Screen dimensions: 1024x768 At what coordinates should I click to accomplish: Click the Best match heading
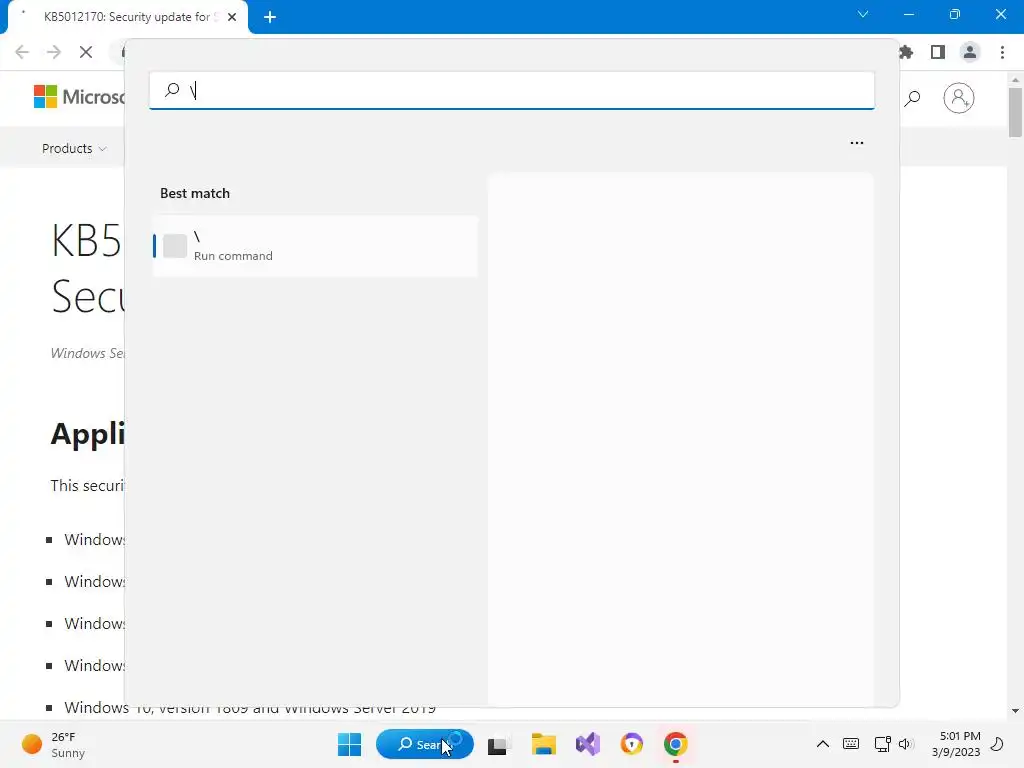click(x=195, y=193)
